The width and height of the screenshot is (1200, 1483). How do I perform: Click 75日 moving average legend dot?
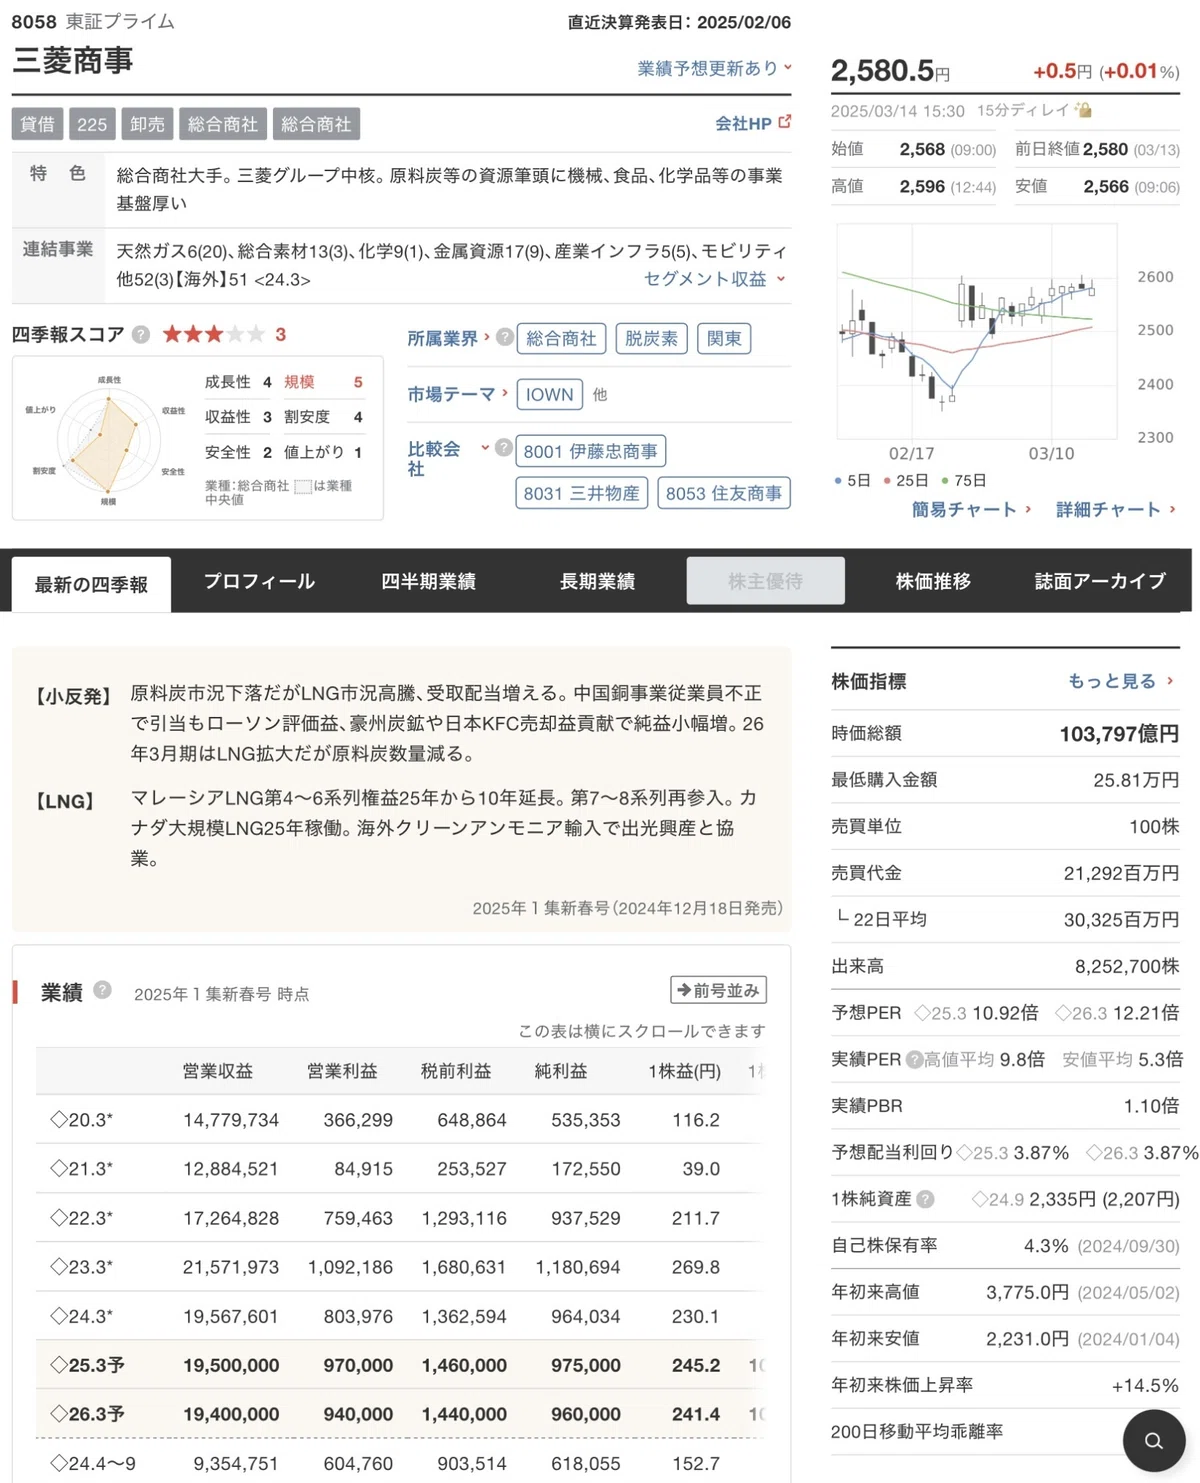click(945, 480)
